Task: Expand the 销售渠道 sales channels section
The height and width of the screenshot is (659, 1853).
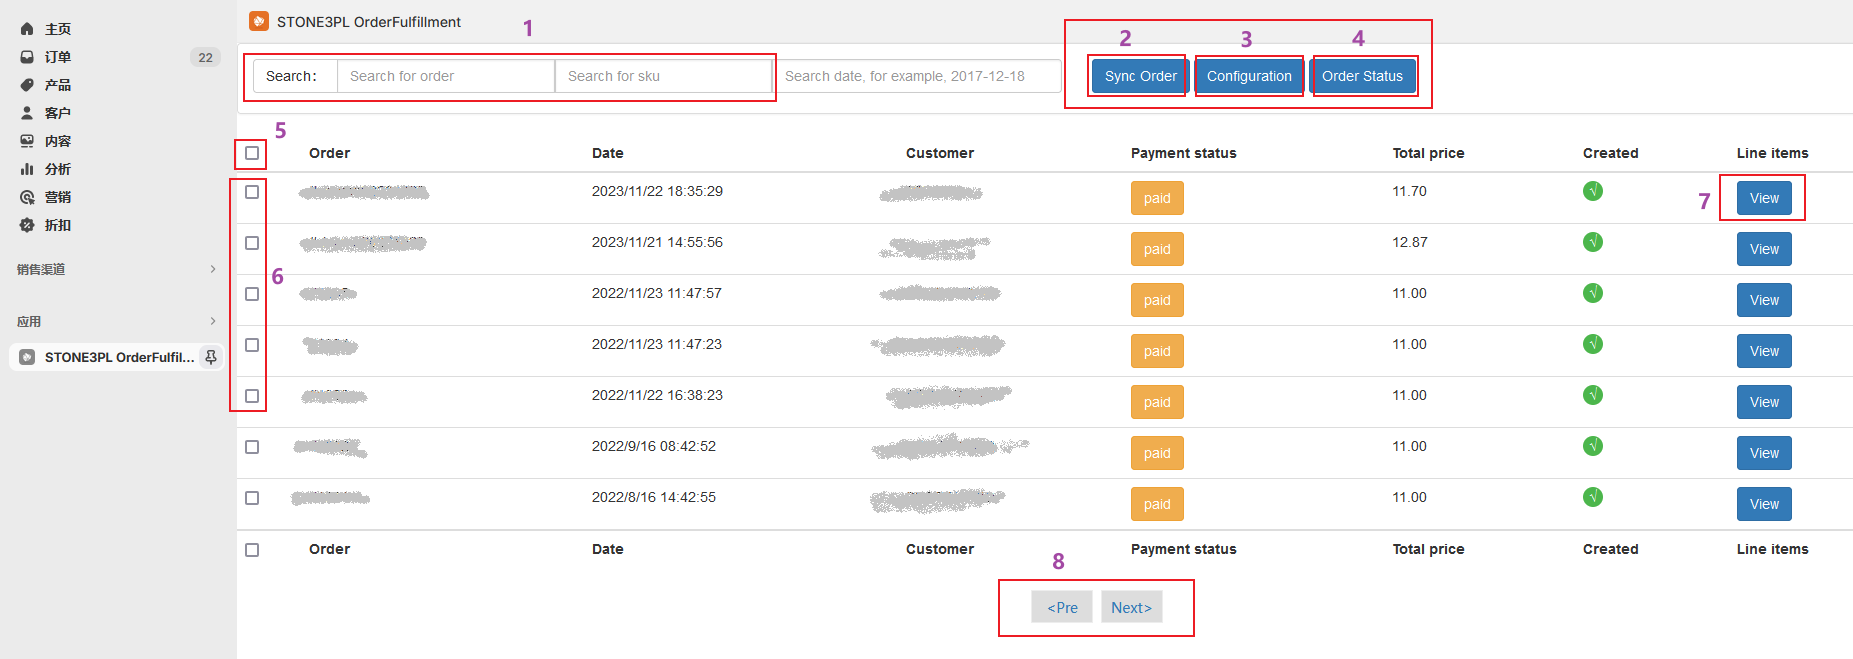Action: (212, 269)
